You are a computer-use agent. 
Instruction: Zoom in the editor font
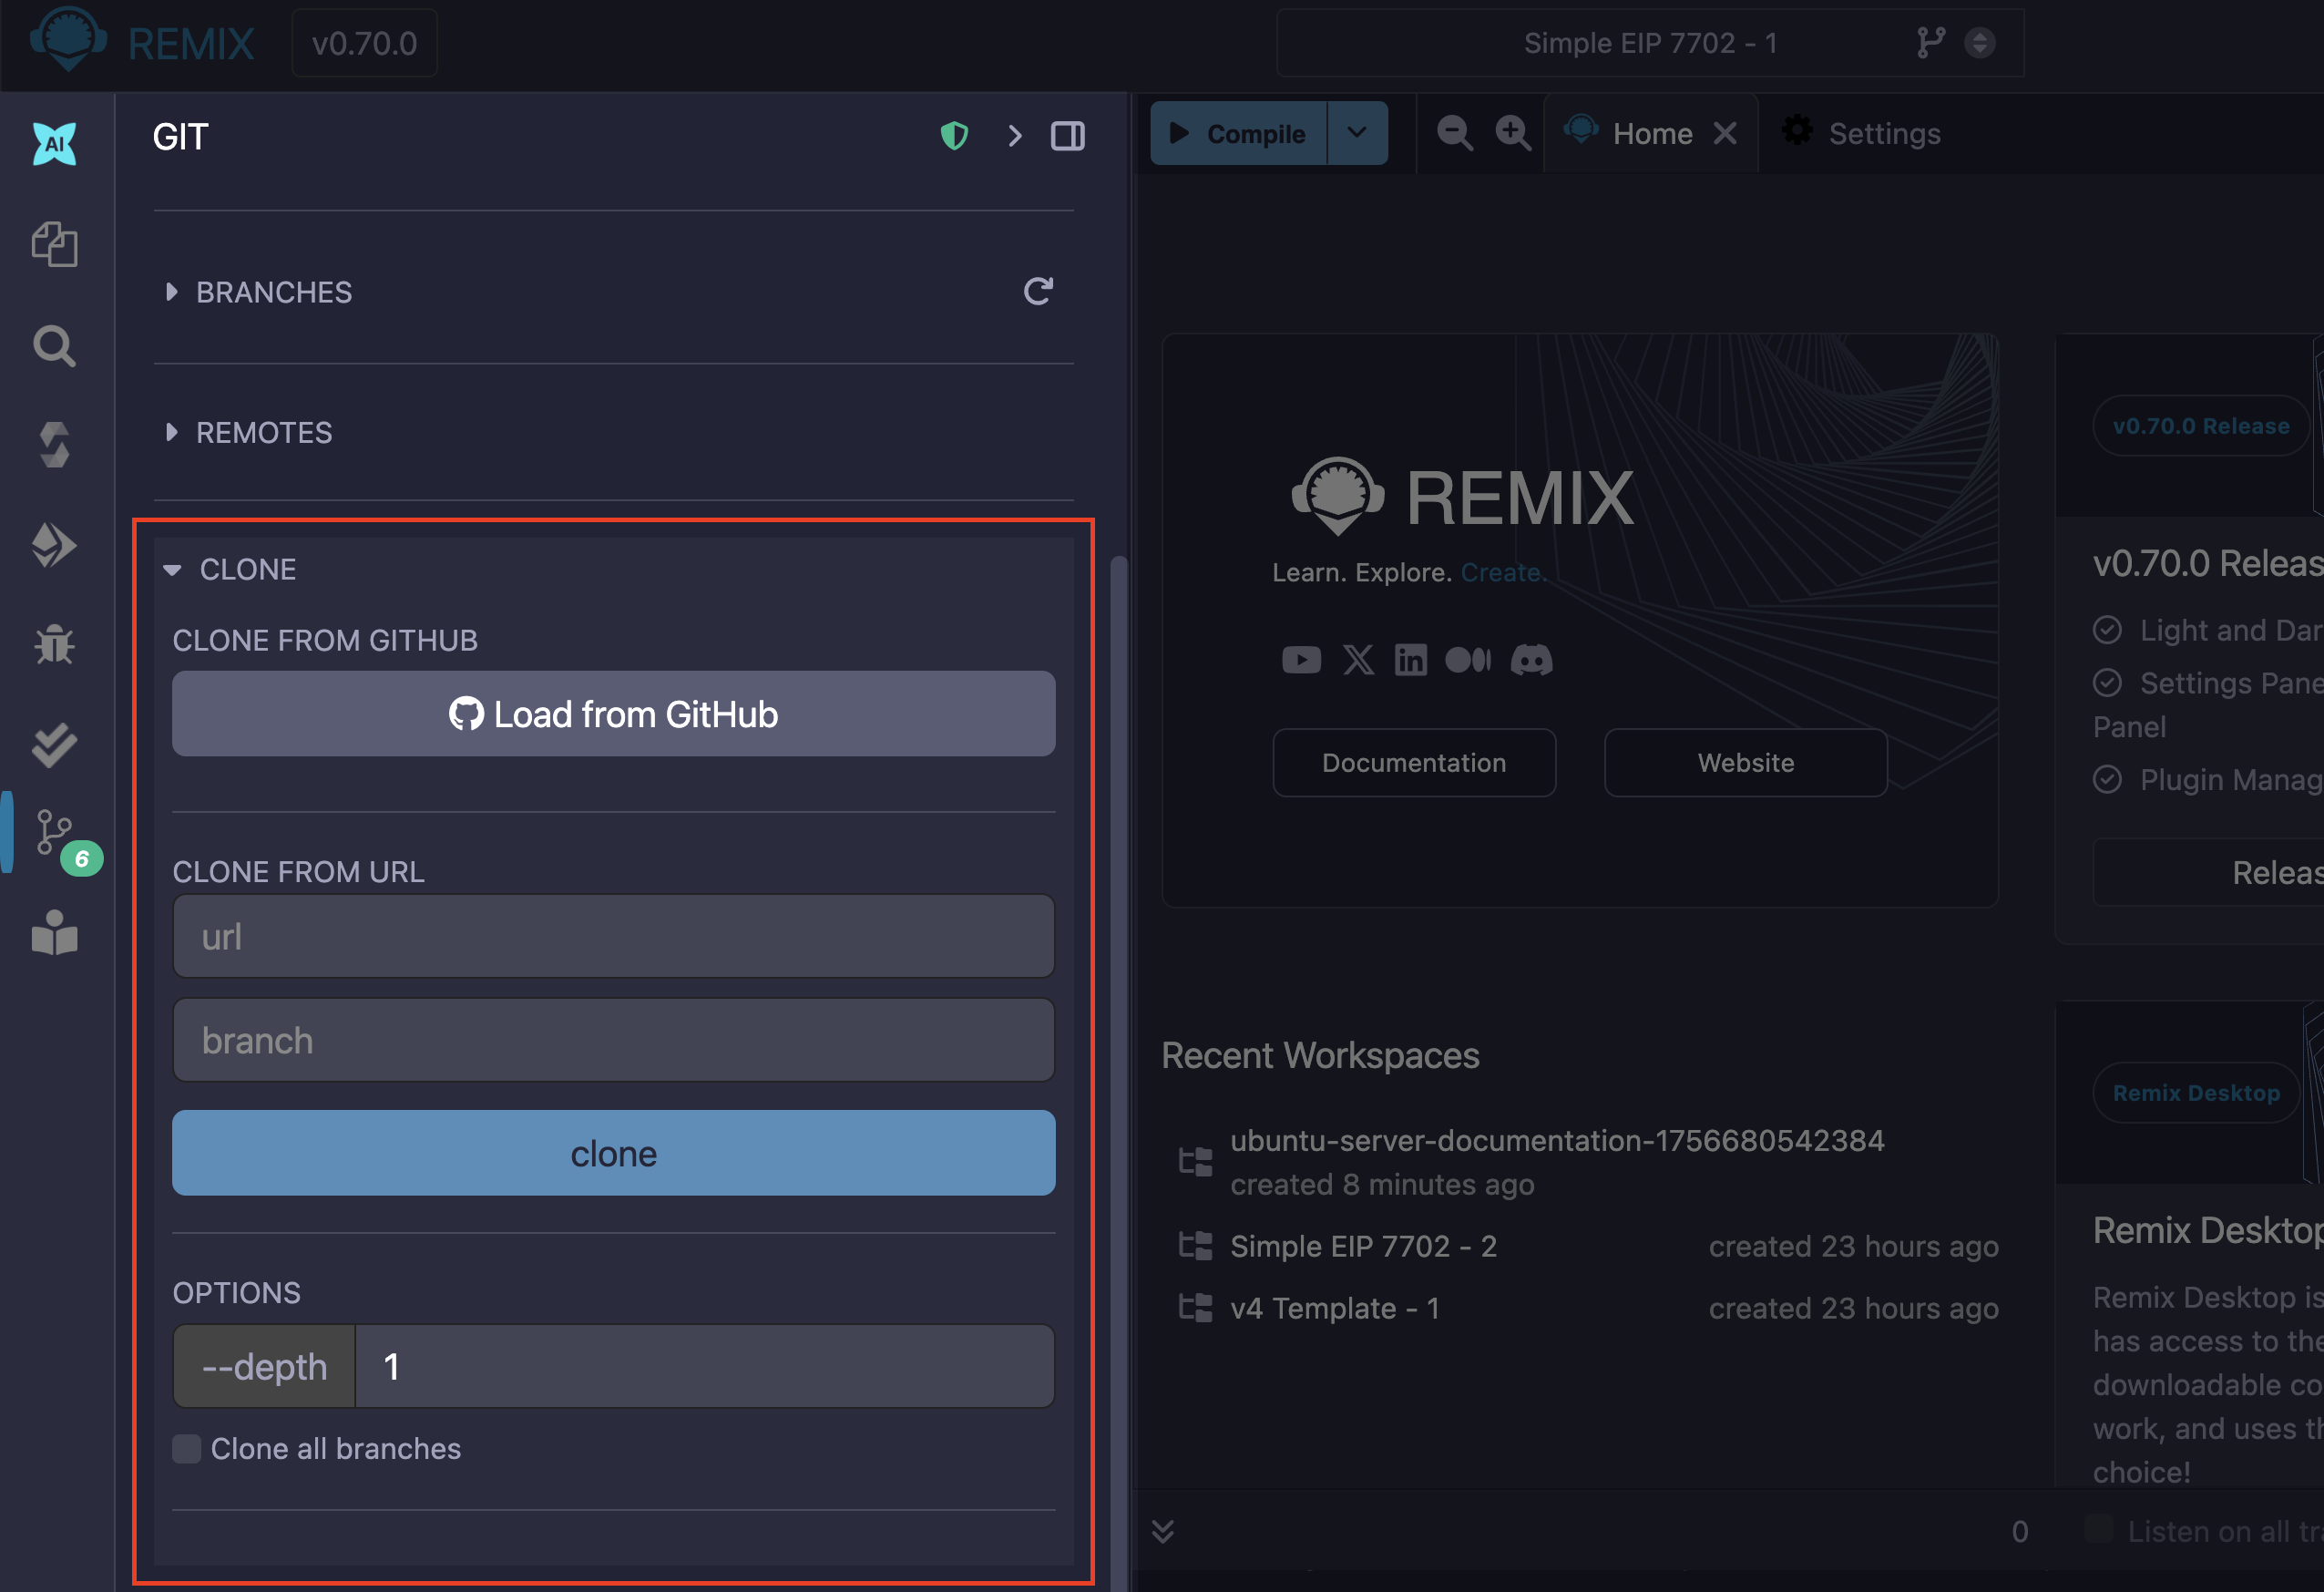1512,133
